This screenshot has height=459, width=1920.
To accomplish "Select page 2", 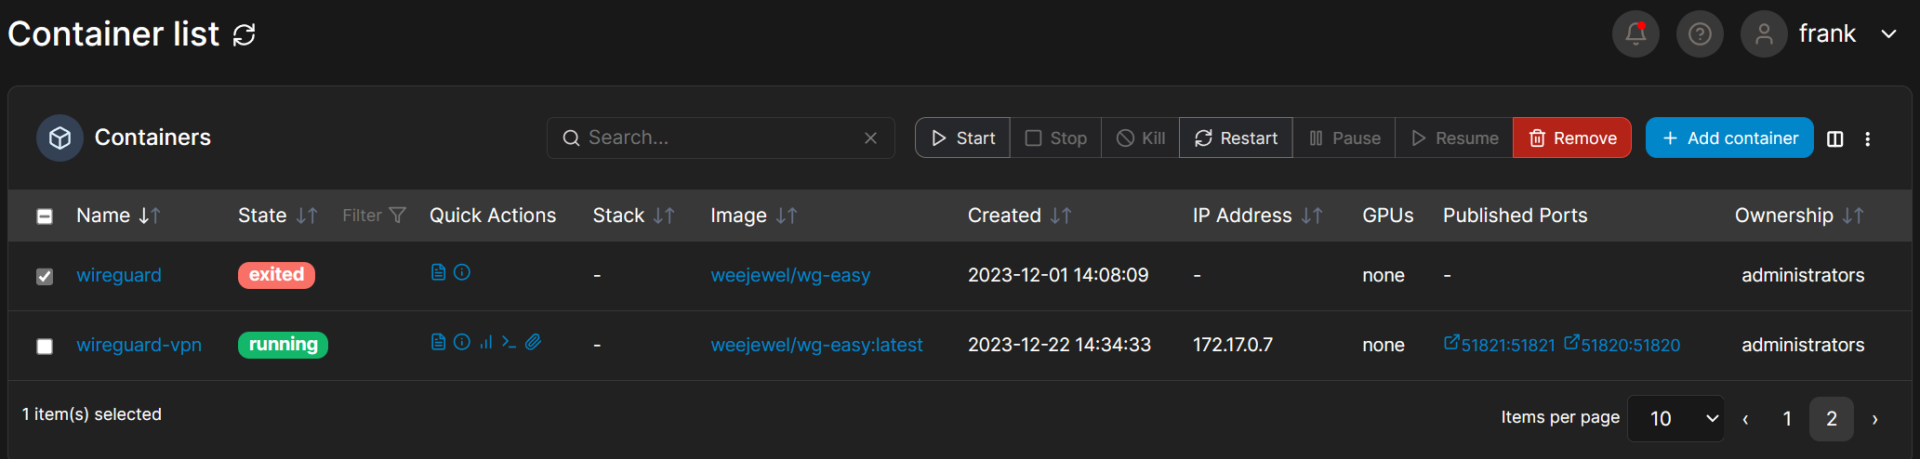I will coord(1831,419).
